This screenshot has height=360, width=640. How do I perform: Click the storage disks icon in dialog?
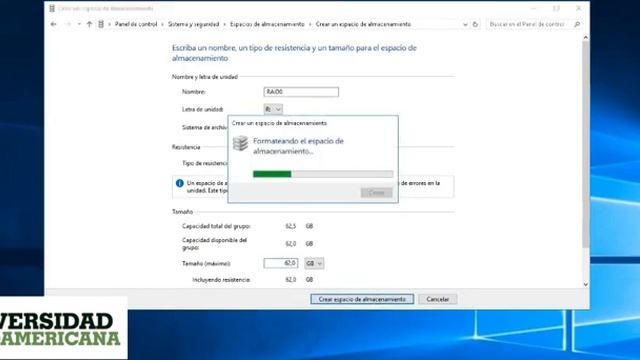[240, 143]
